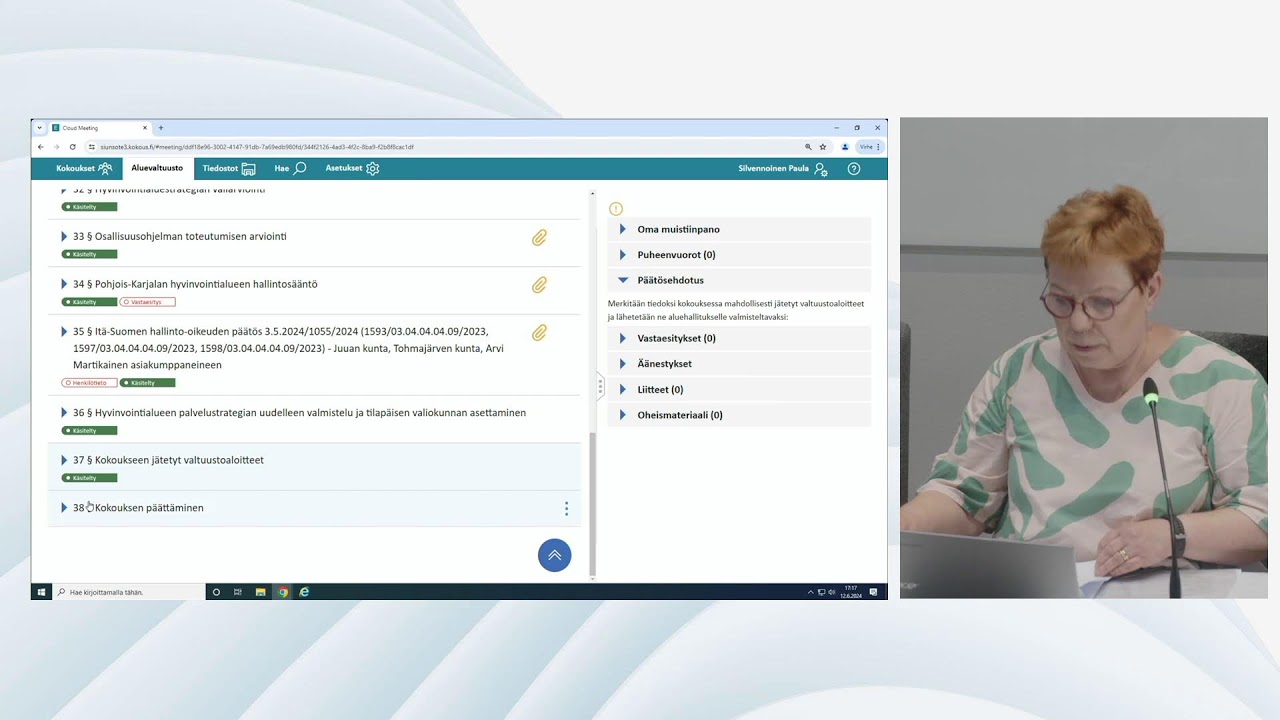This screenshot has height=720, width=1280.
Task: Click the Vastaesitys tag on item 34
Action: pyautogui.click(x=147, y=302)
